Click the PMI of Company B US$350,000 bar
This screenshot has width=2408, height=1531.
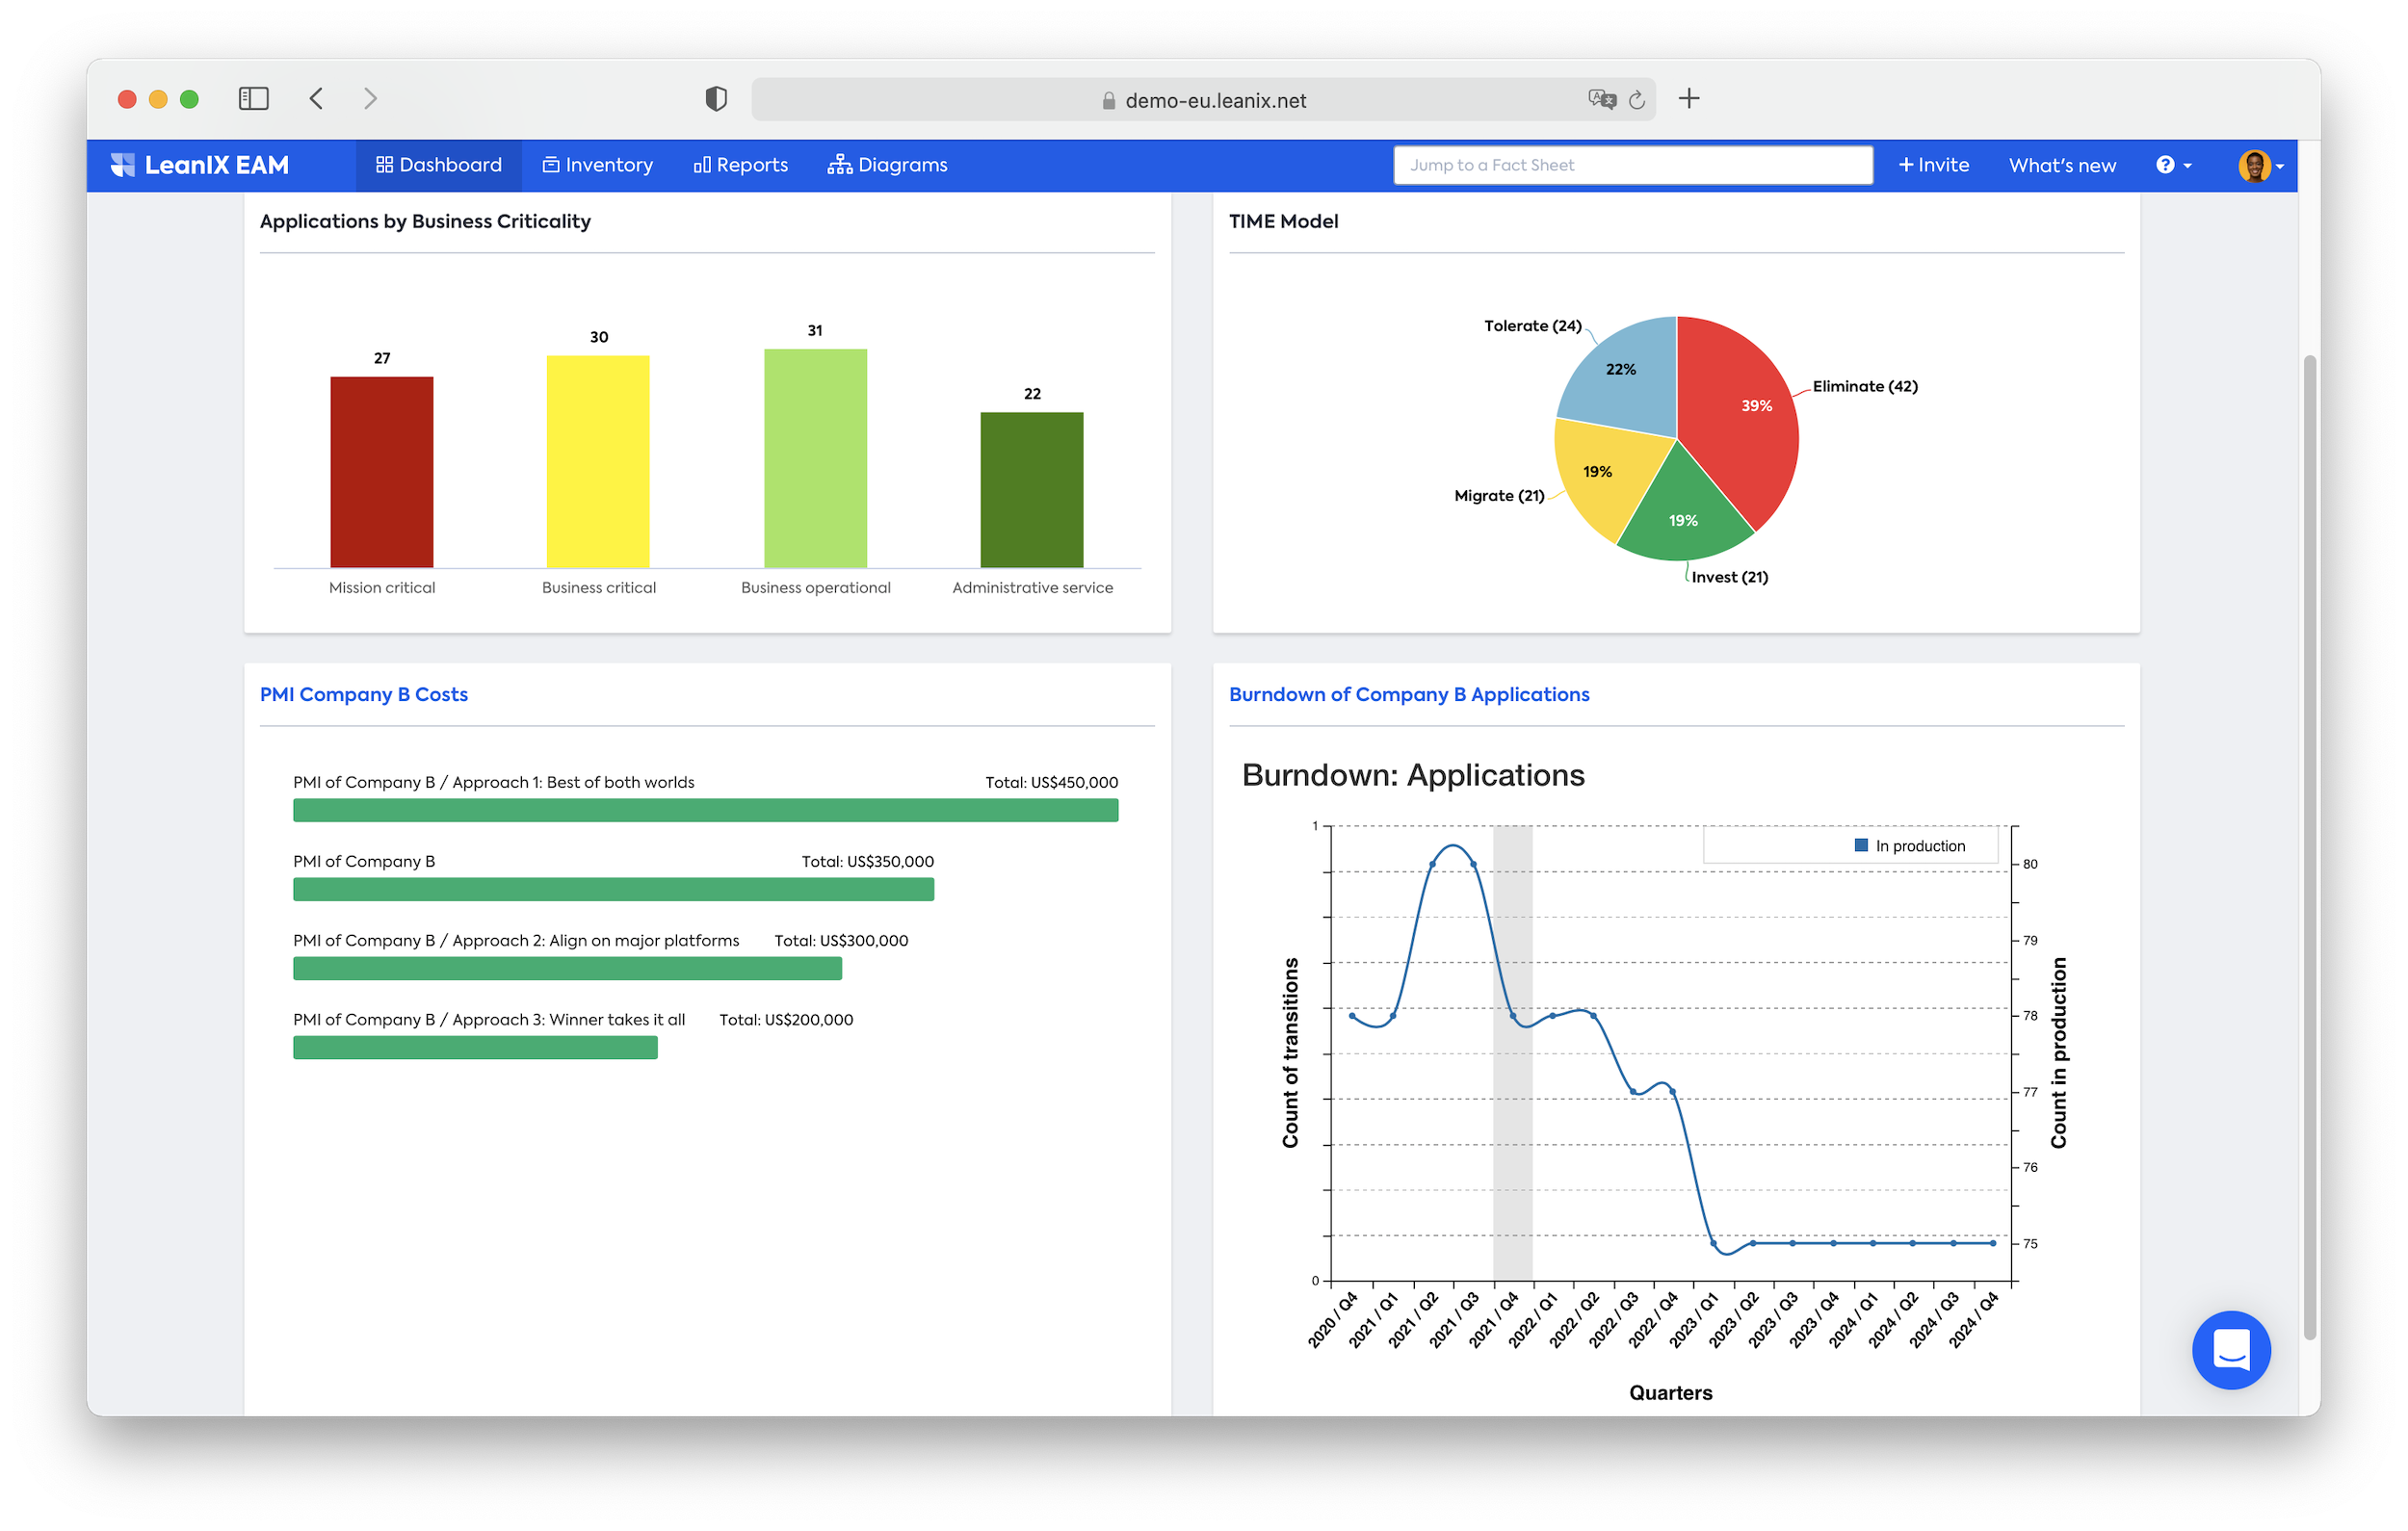613,889
